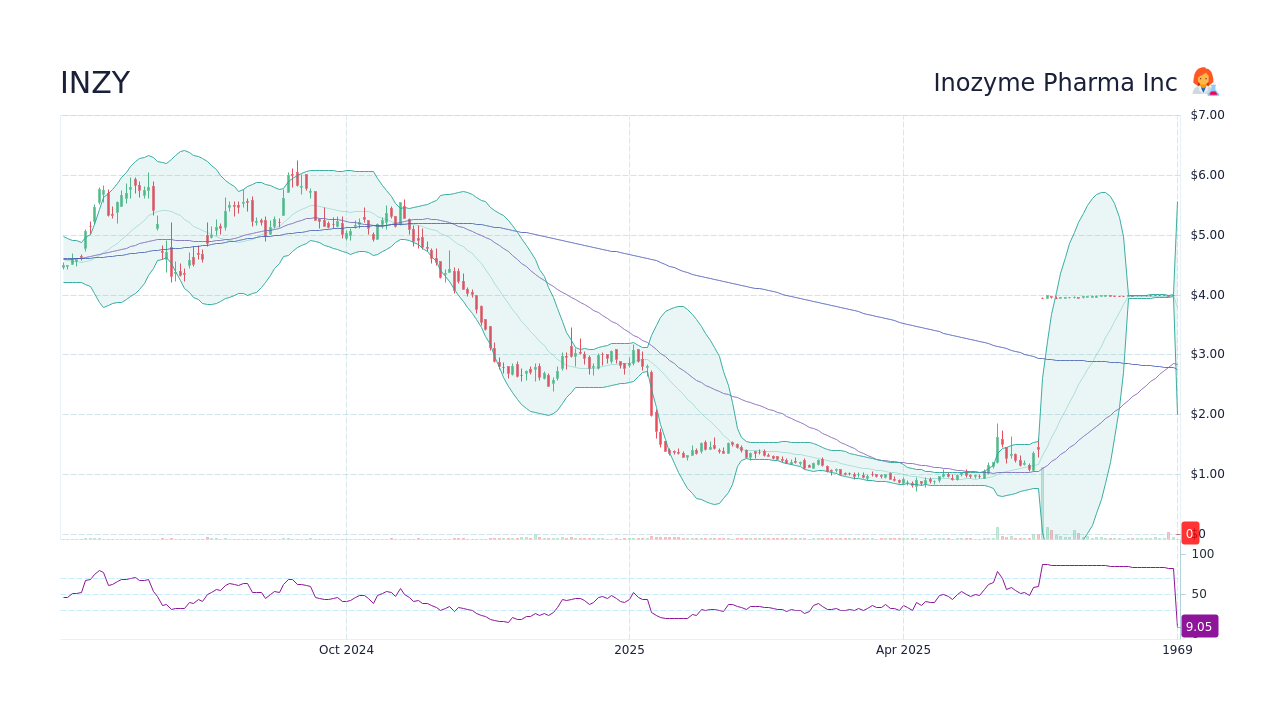Viewport: 1280px width, 720px height.
Task: Select the Apr 2025 date axis label
Action: click(904, 649)
